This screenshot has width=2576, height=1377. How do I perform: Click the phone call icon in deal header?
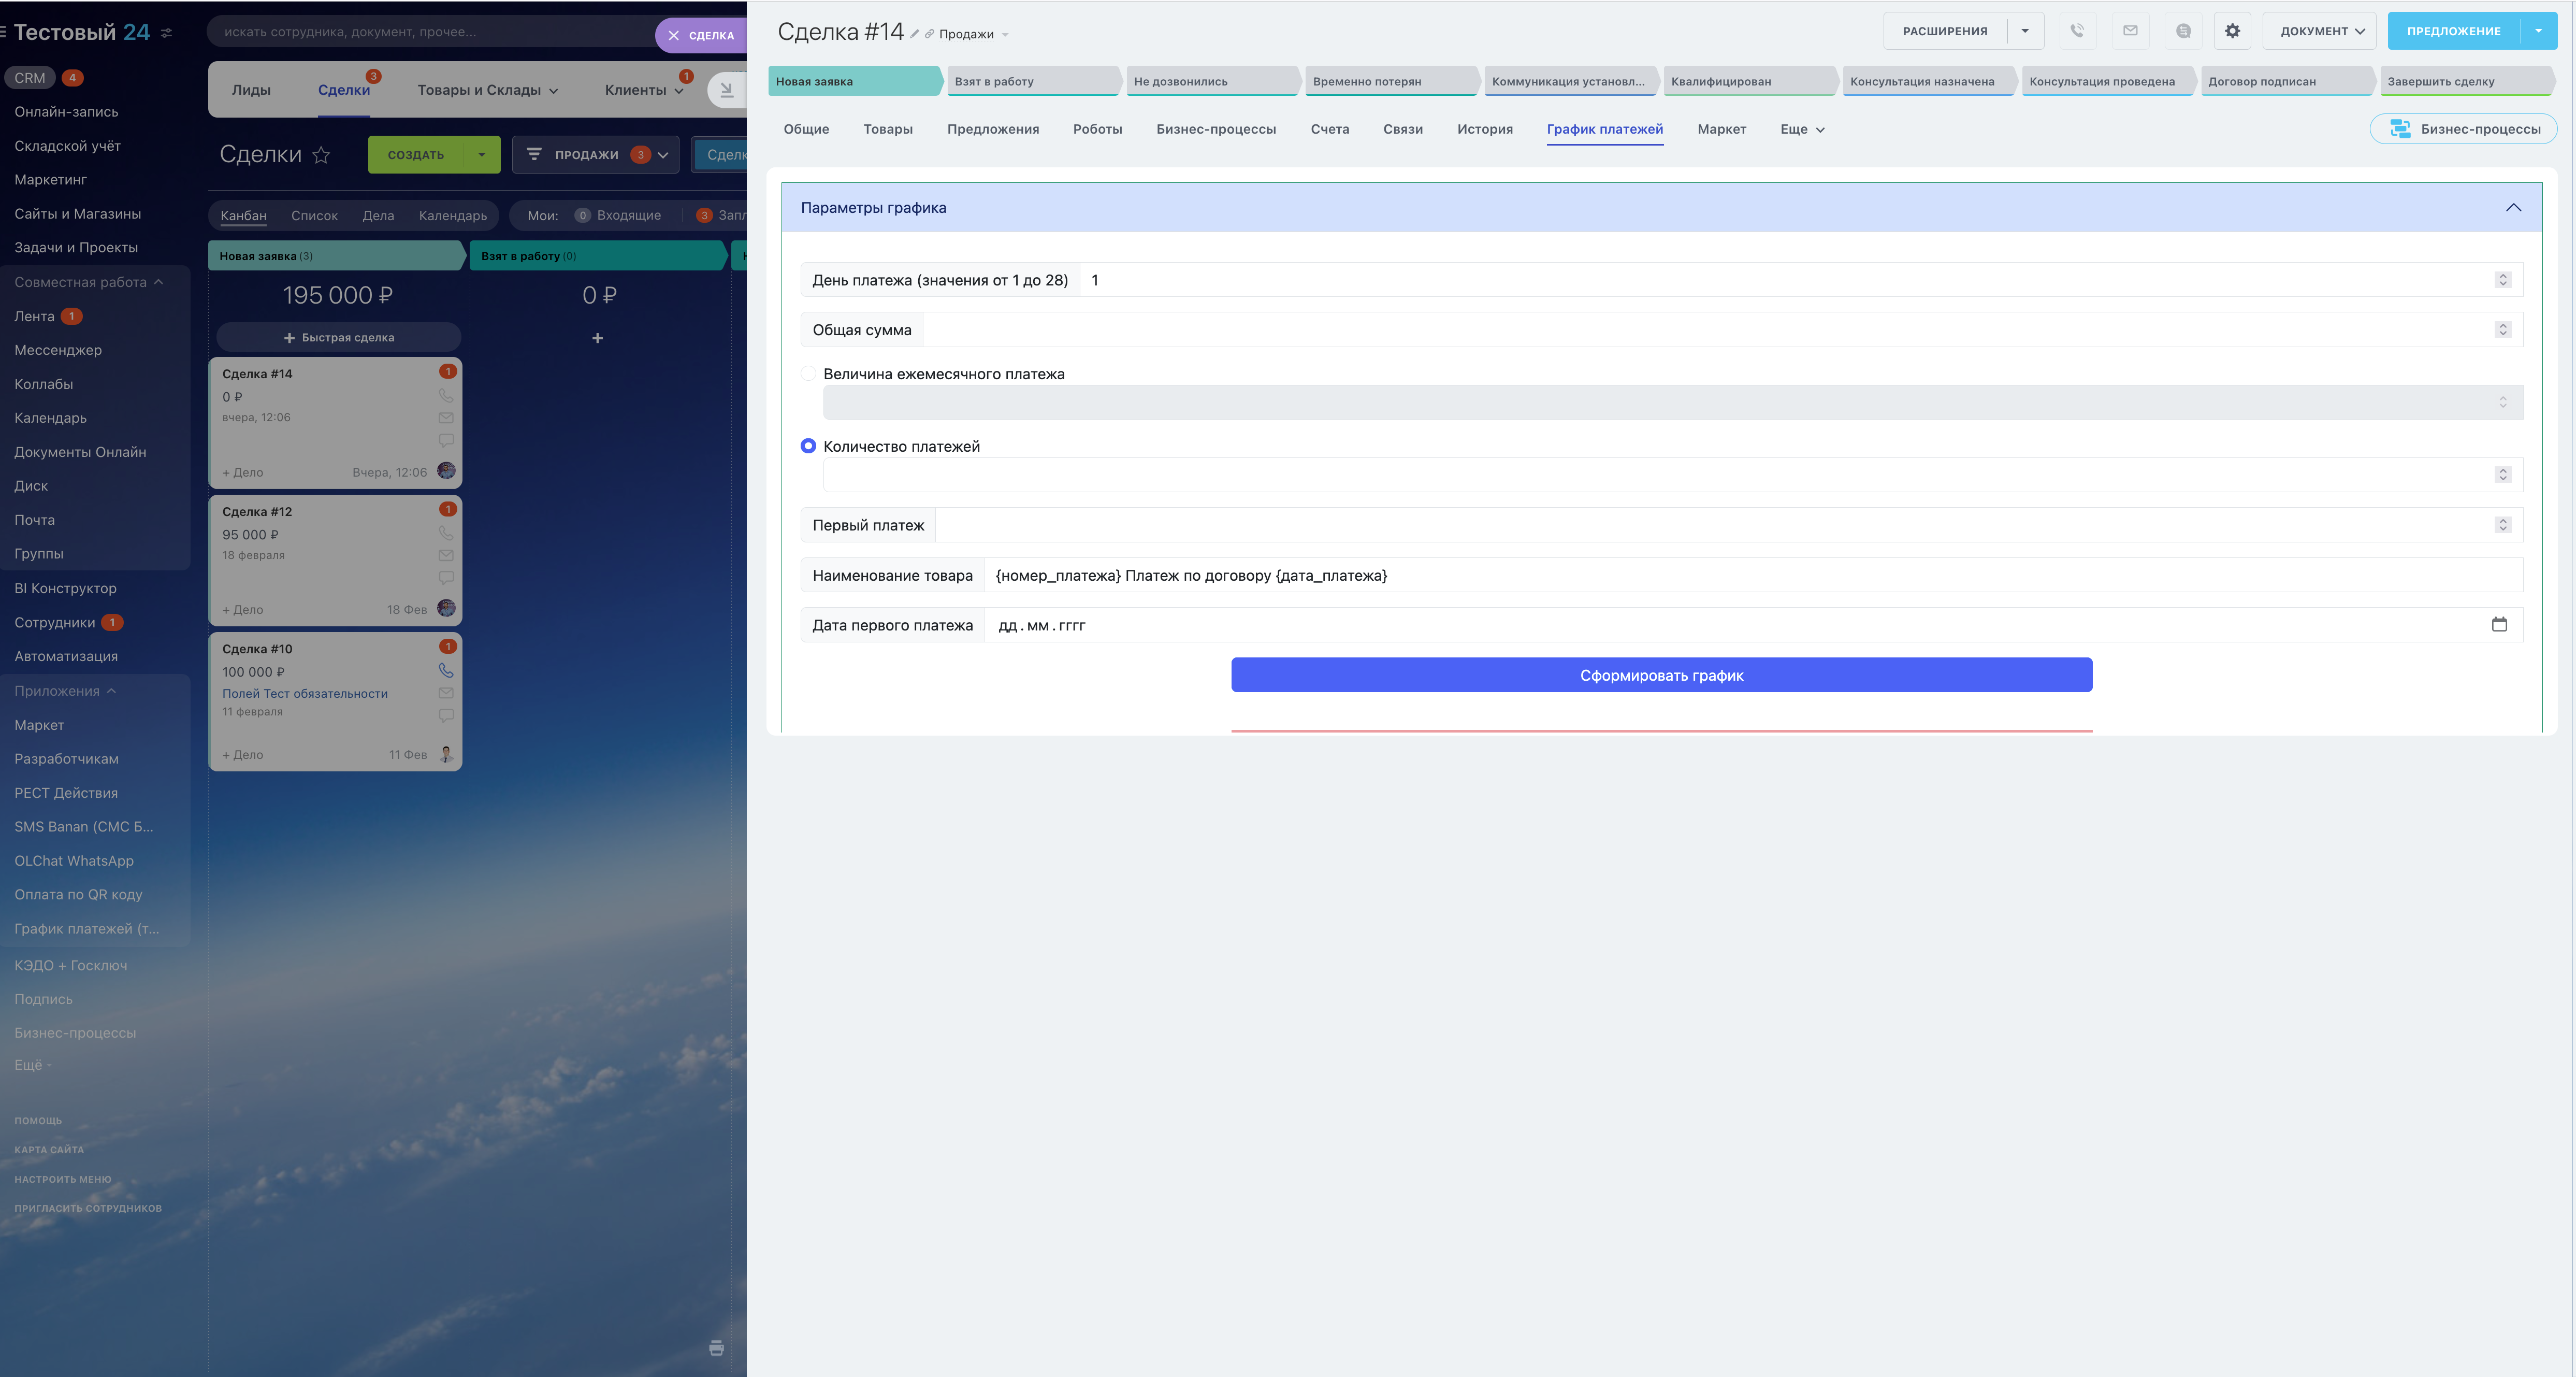point(2077,31)
